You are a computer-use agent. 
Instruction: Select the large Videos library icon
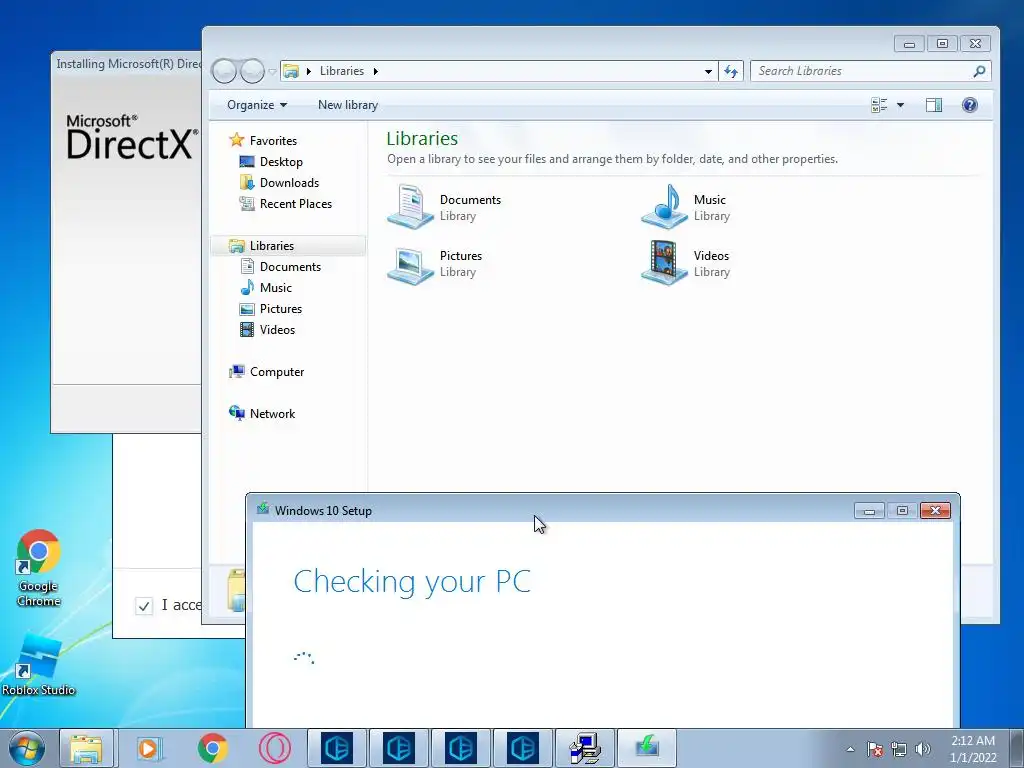coord(664,263)
